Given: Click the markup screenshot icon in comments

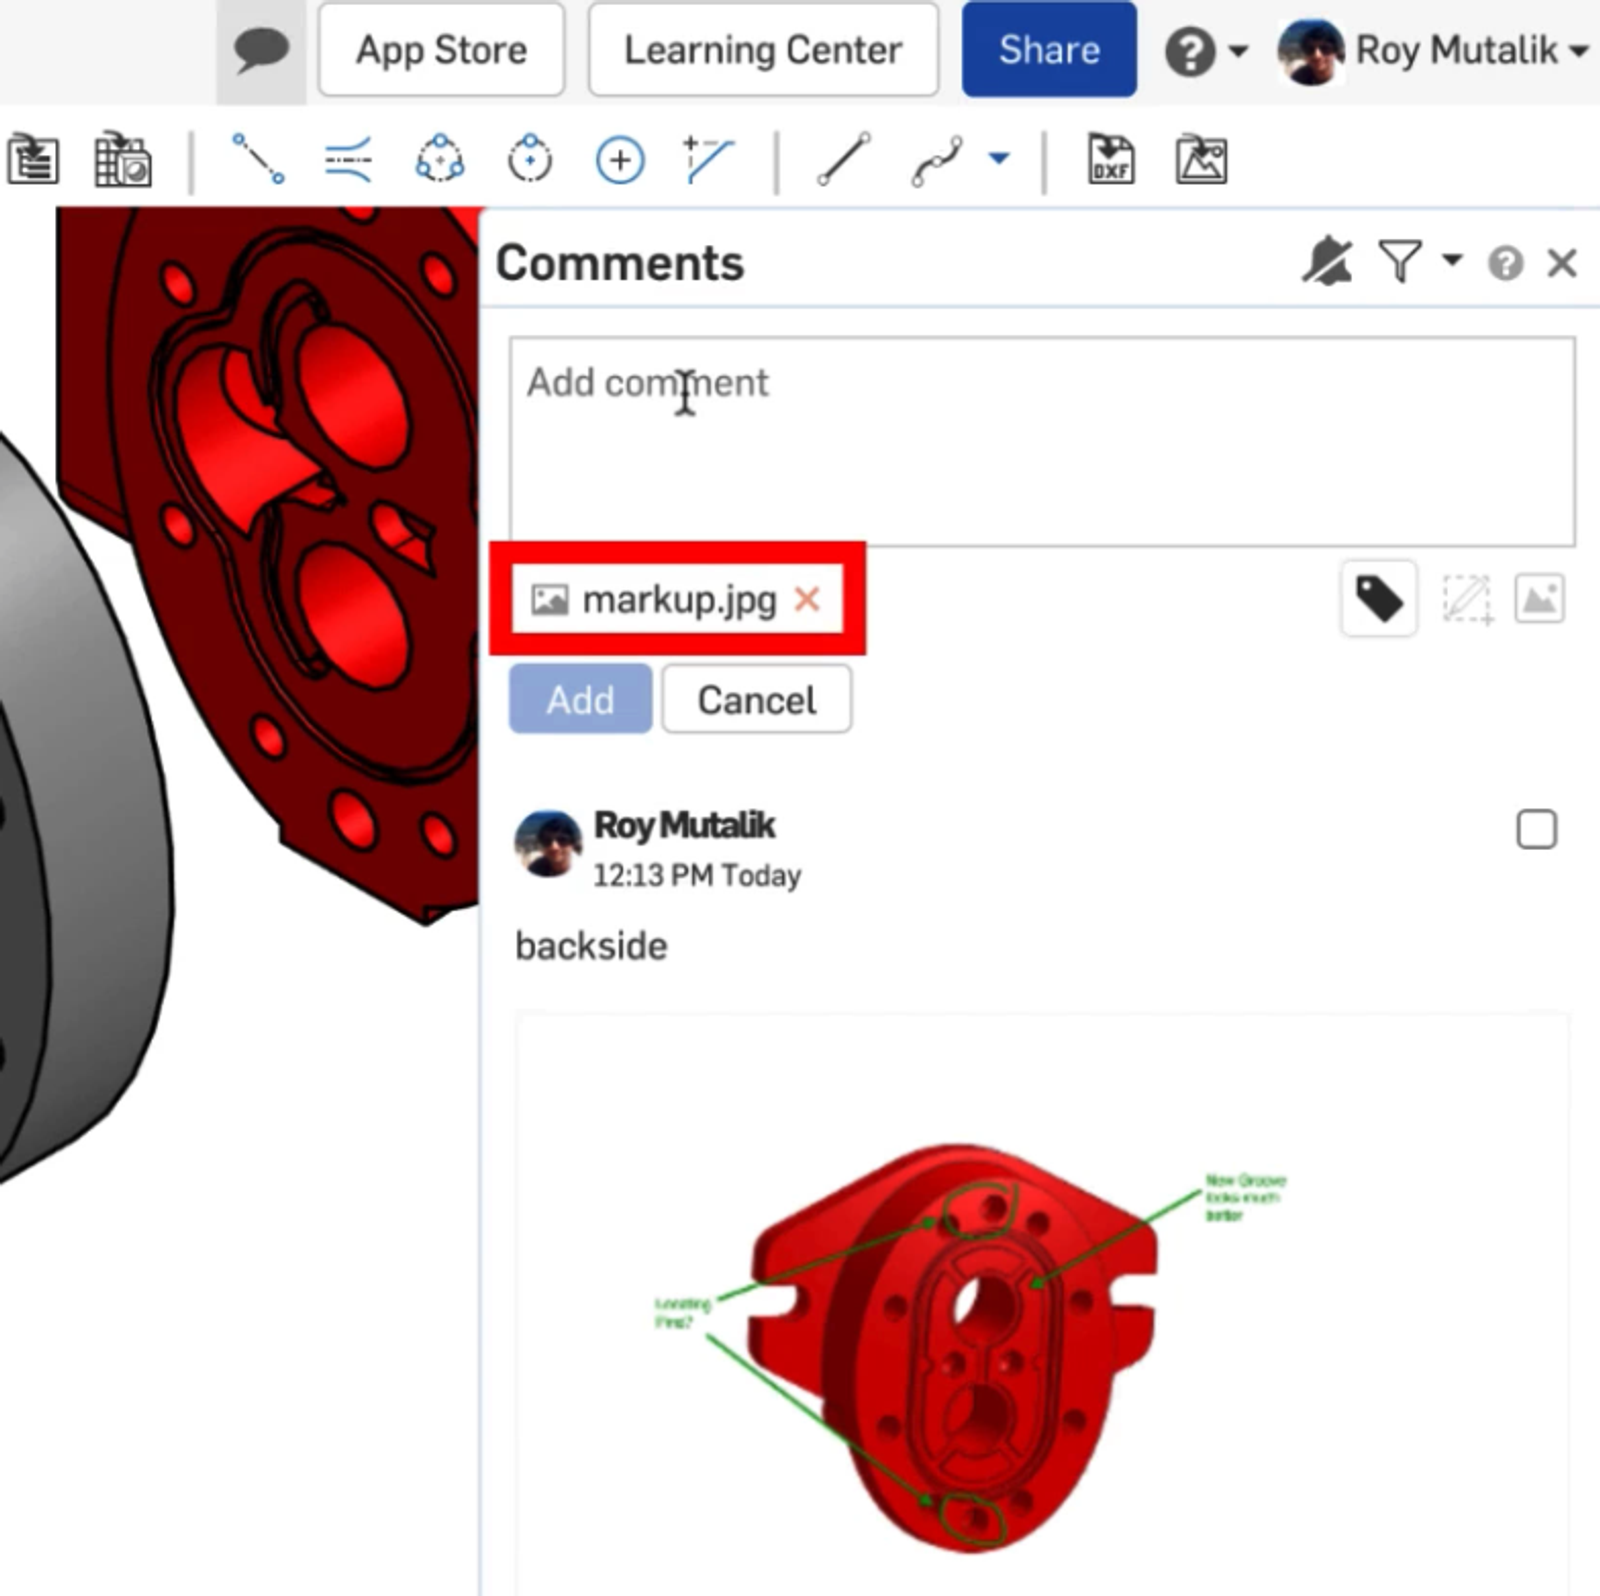Looking at the screenshot, I should tap(1467, 600).
